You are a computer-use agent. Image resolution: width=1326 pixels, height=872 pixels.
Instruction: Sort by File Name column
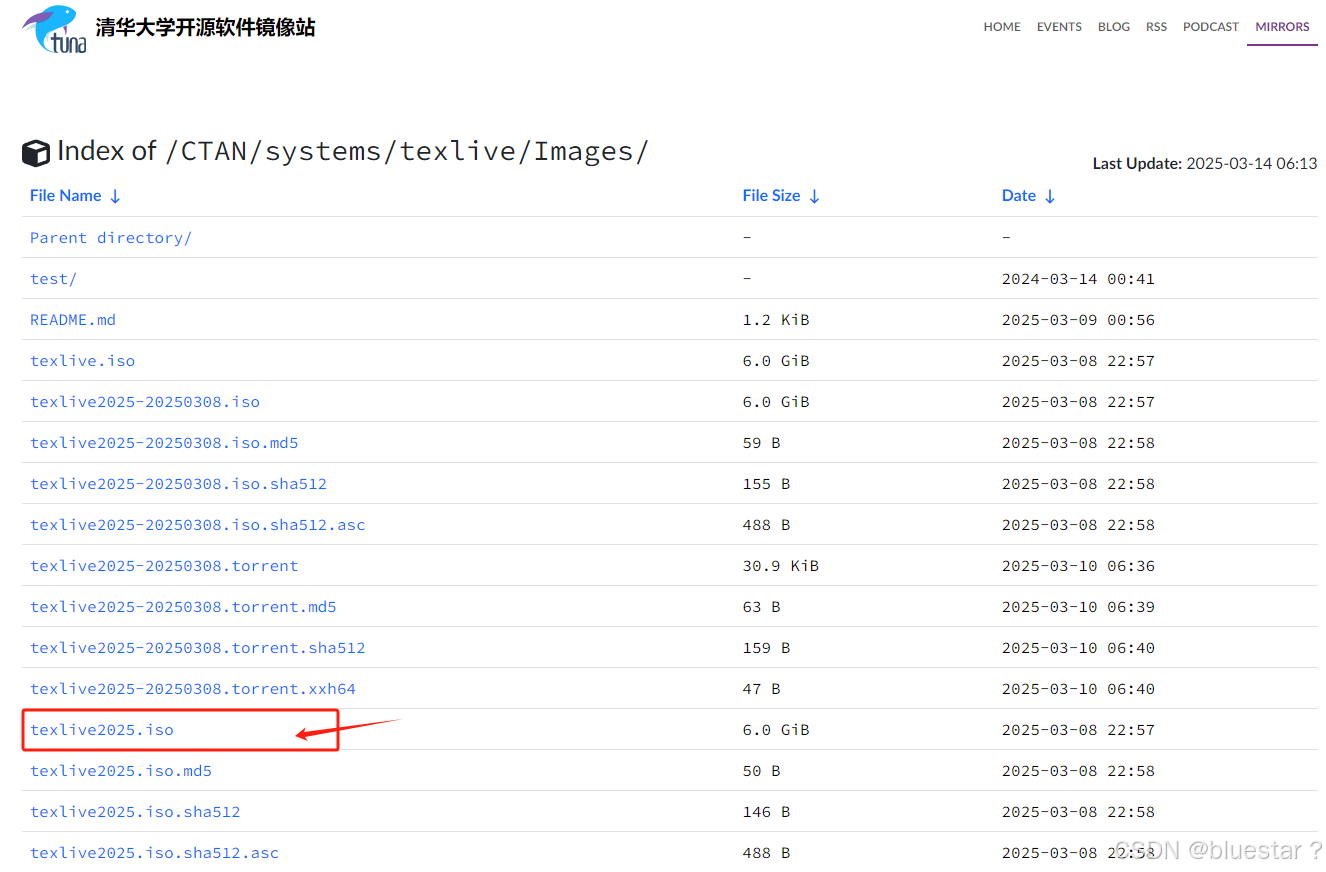click(75, 196)
